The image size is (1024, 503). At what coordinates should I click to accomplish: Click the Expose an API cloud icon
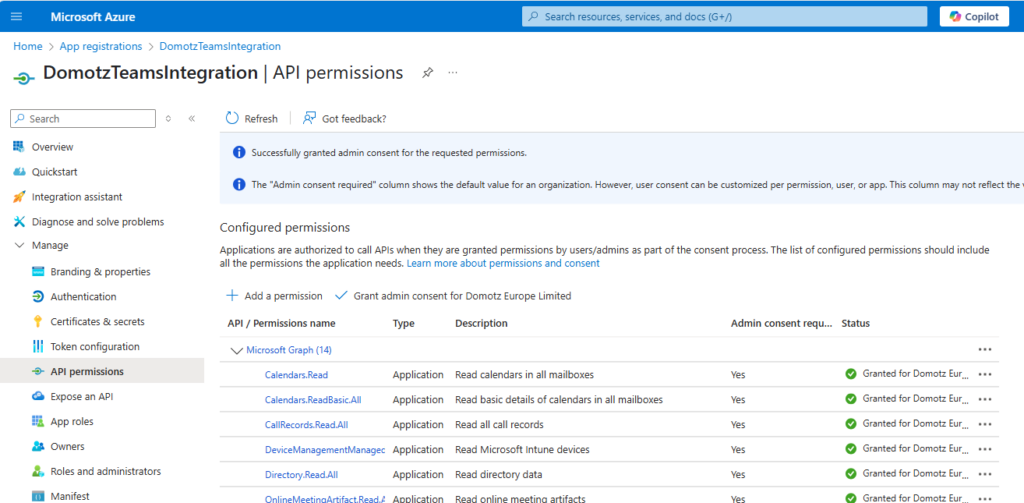(x=38, y=397)
